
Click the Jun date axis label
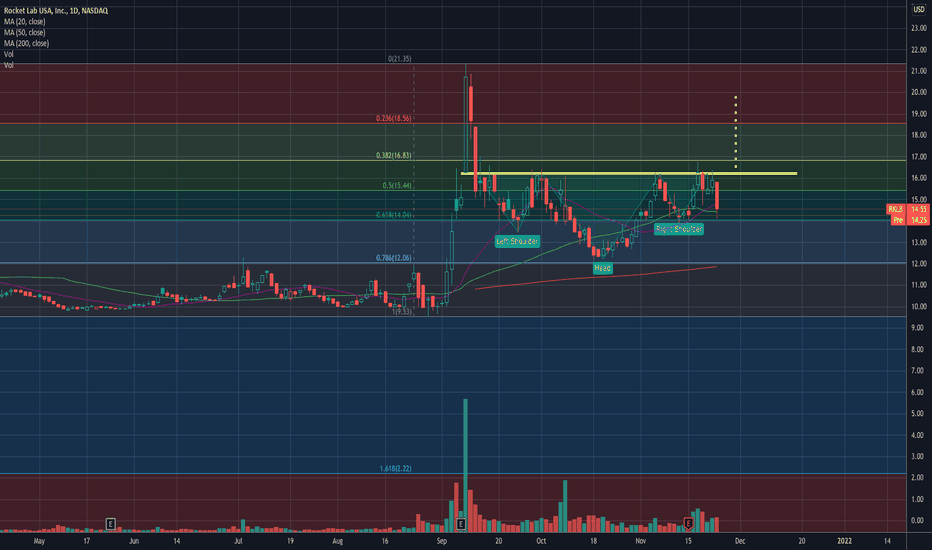(x=134, y=541)
